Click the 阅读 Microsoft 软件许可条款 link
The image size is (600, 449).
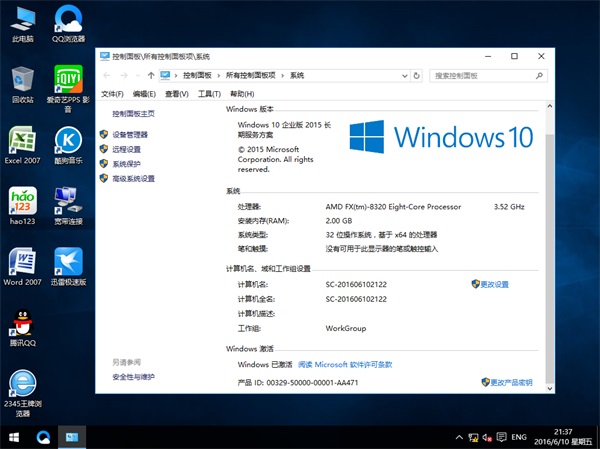(x=345, y=365)
